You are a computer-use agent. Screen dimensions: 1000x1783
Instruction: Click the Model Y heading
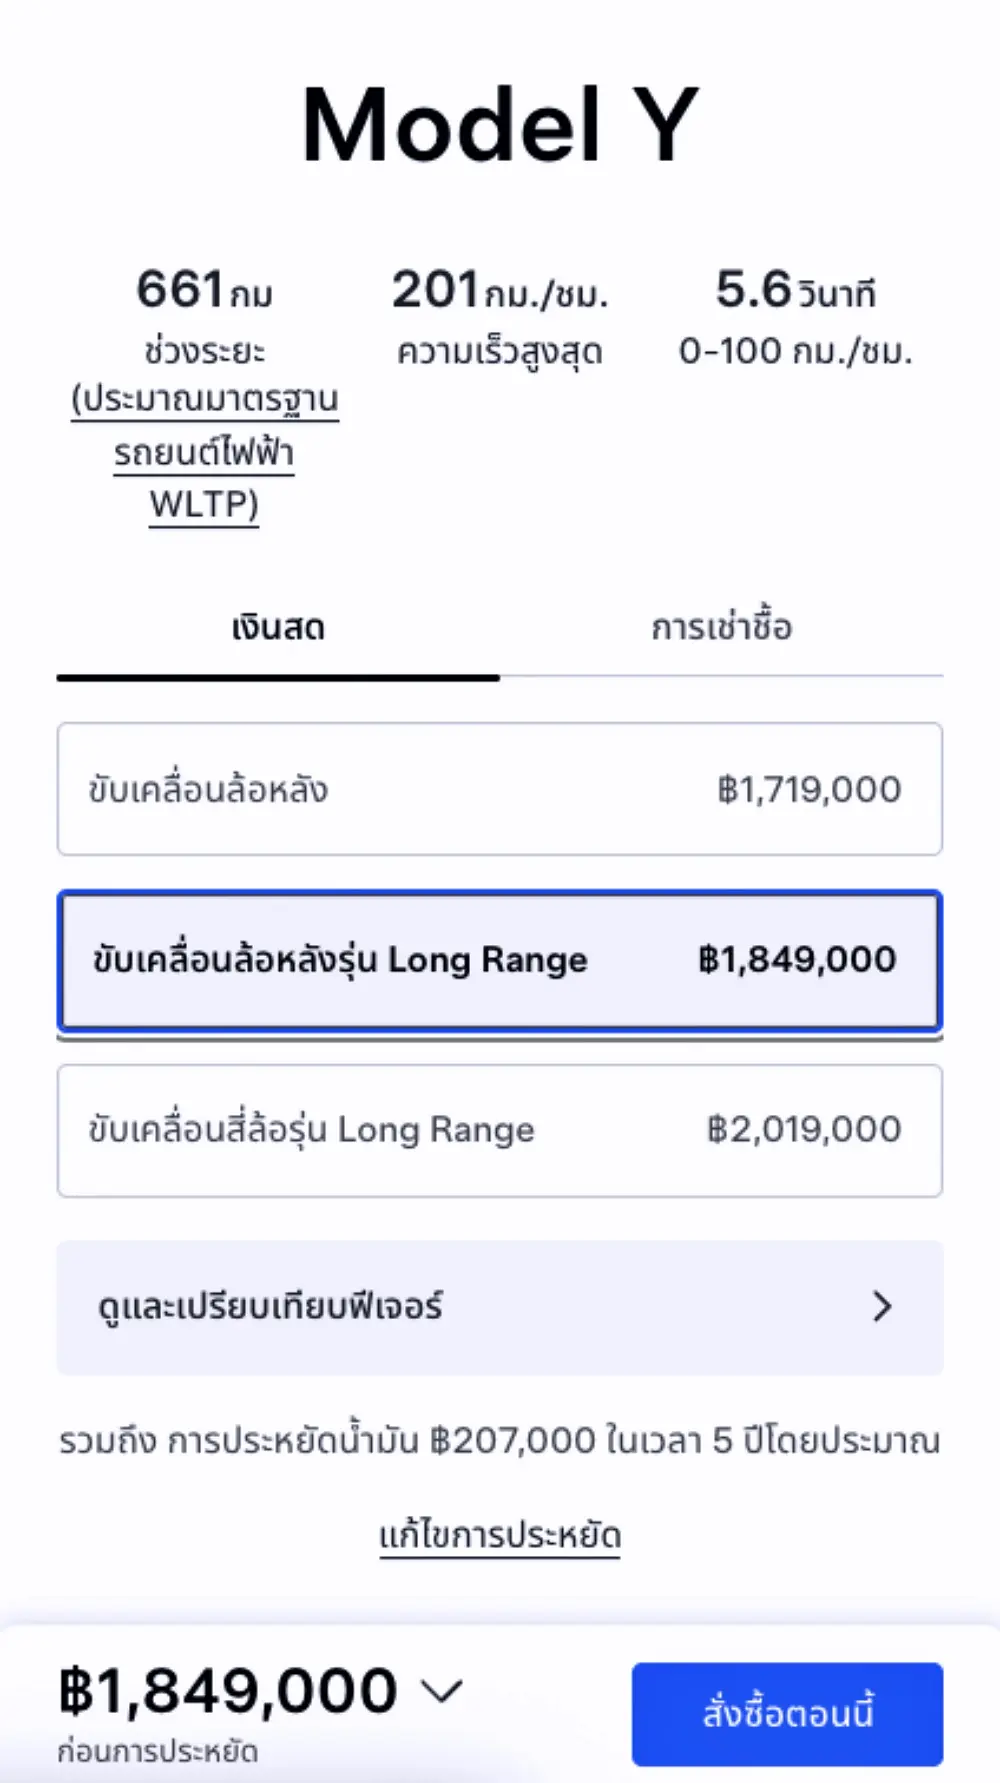pyautogui.click(x=499, y=126)
